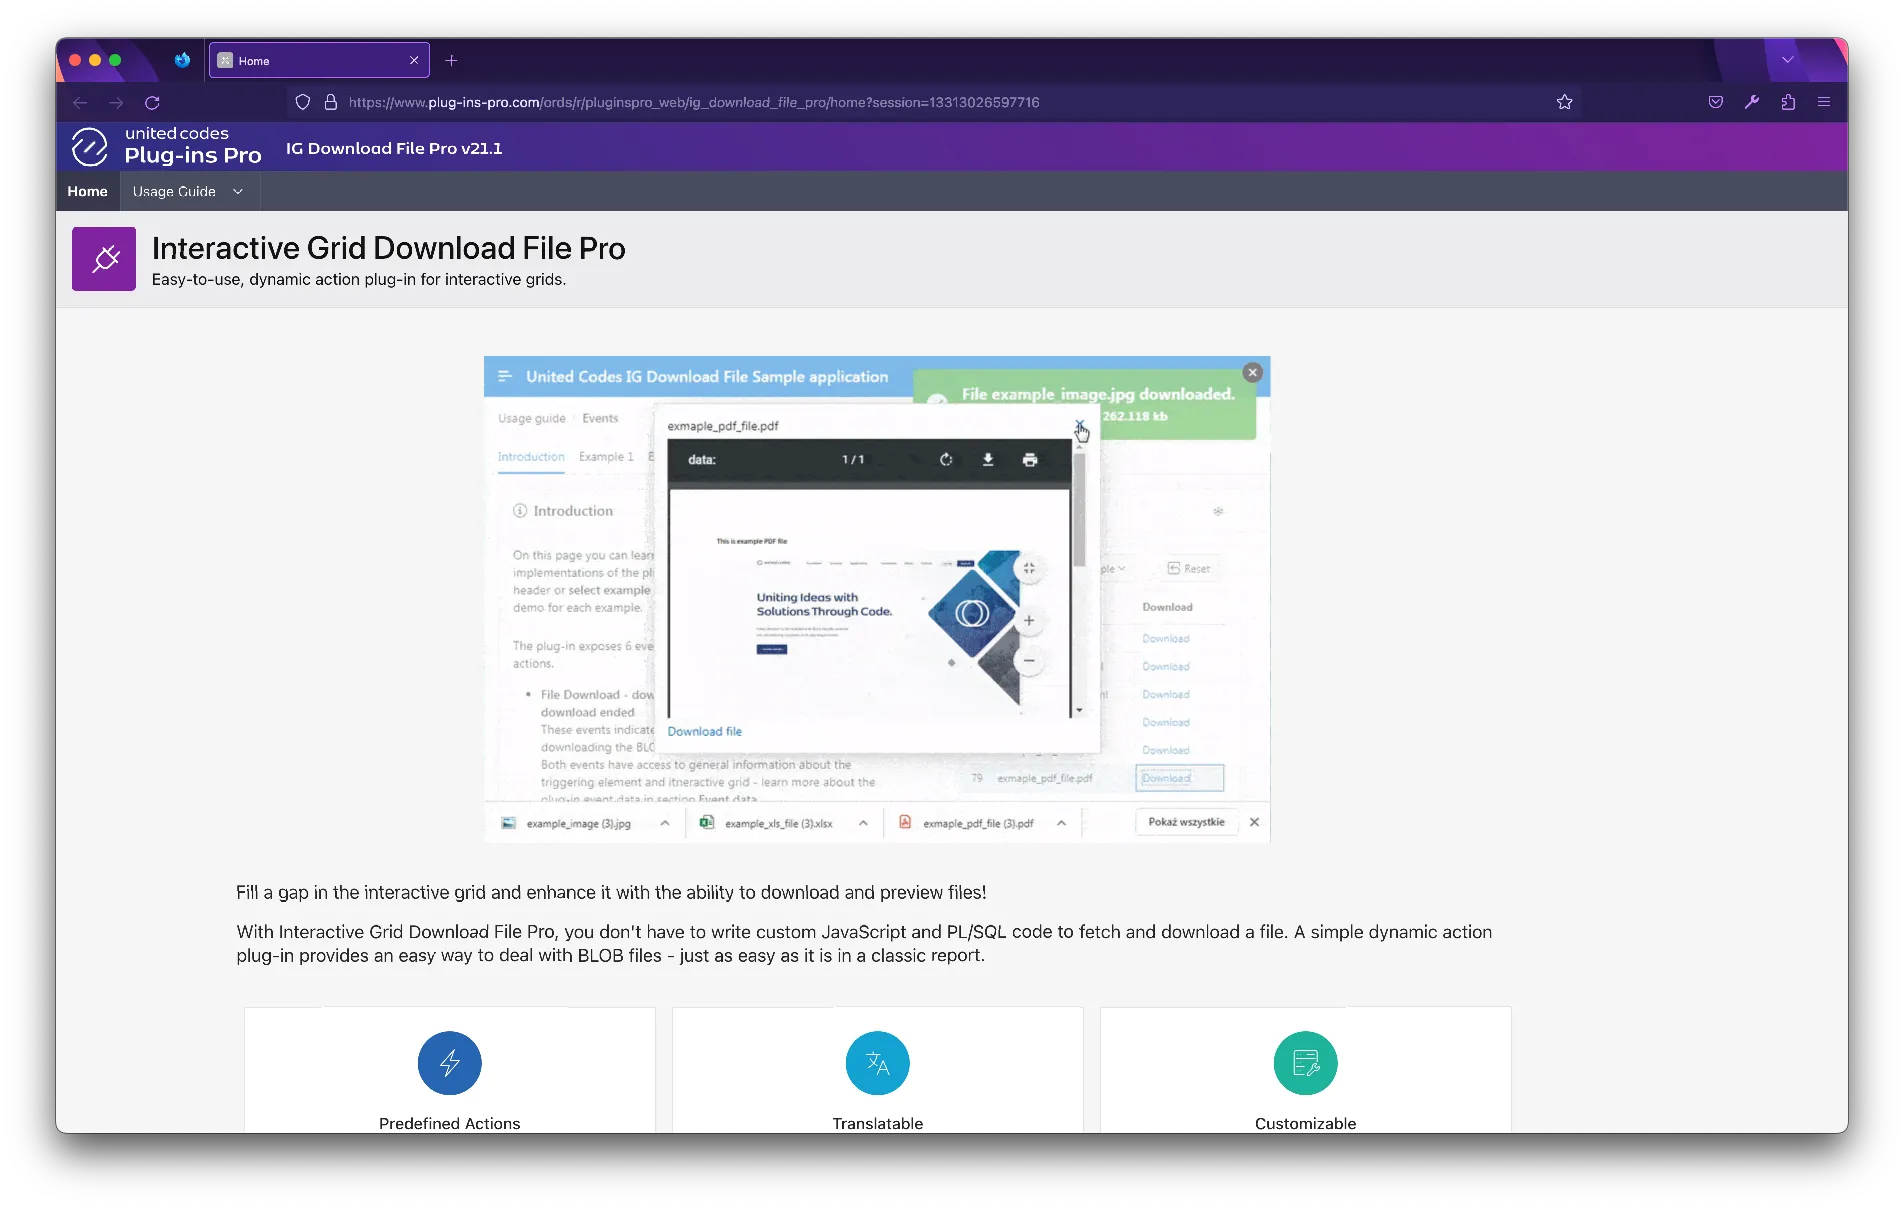
Task: Click the Interactive Grid Download File Pro heading
Action: coord(389,248)
